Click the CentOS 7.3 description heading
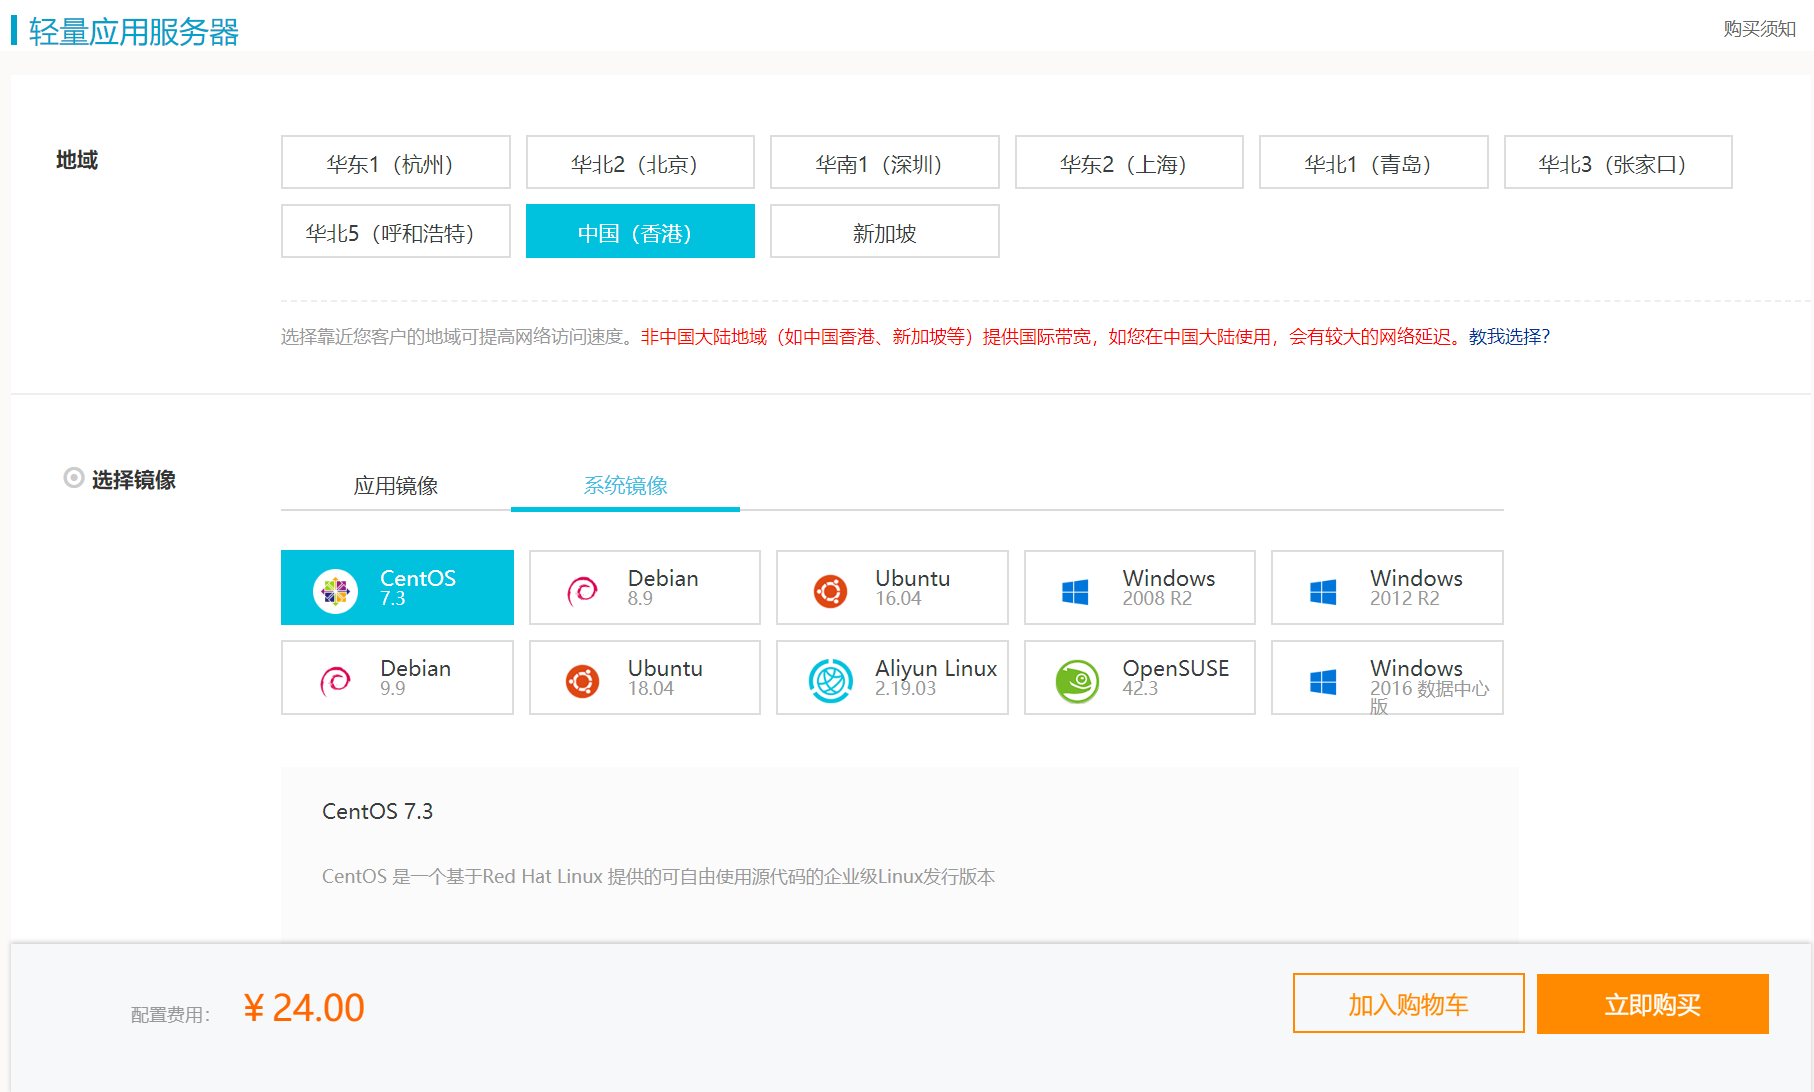Image resolution: width=1814 pixels, height=1092 pixels. pos(377,811)
